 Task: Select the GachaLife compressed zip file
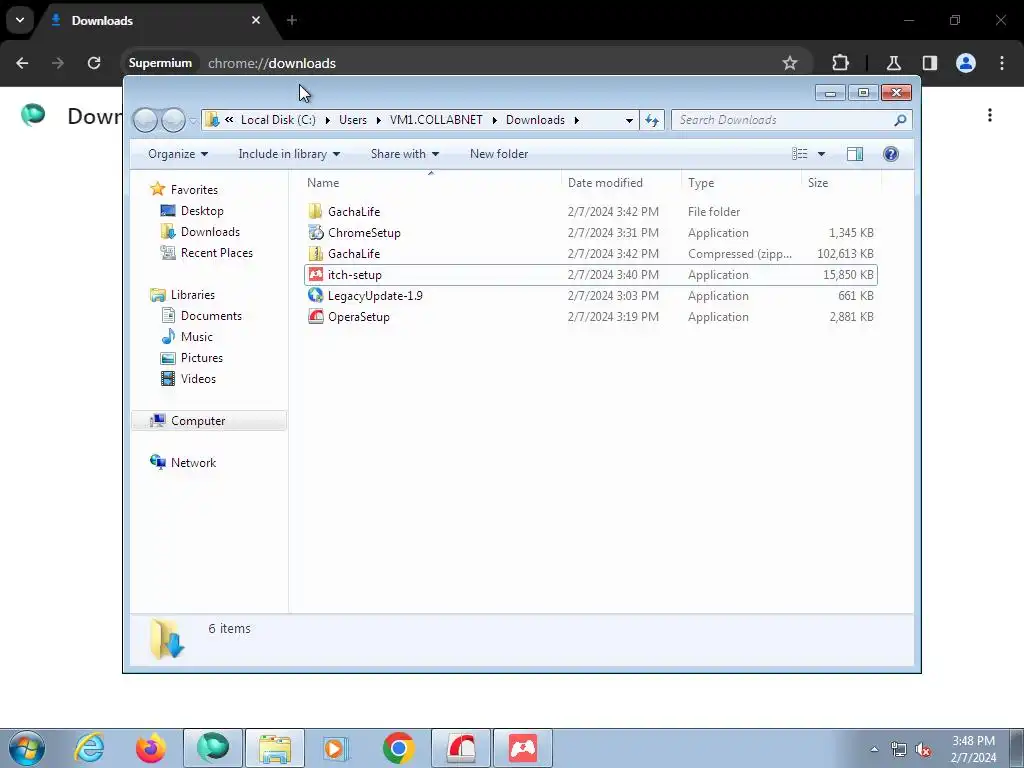tap(591, 253)
